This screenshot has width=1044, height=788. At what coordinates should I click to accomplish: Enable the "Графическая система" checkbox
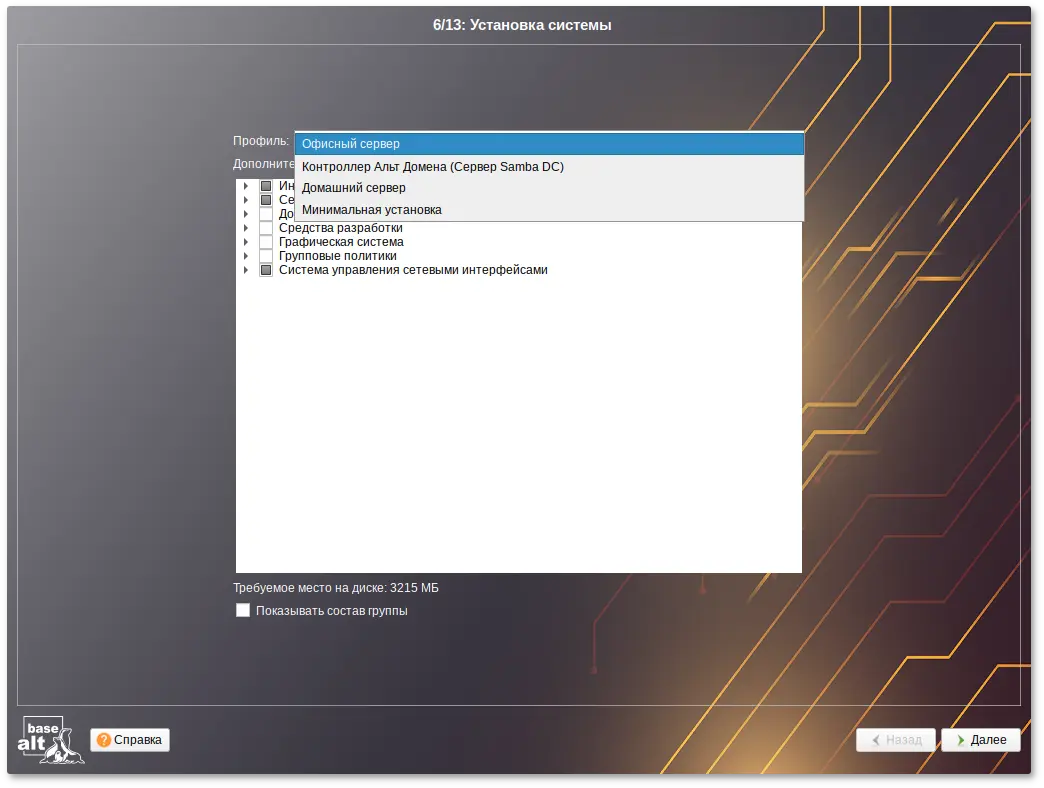click(x=266, y=242)
